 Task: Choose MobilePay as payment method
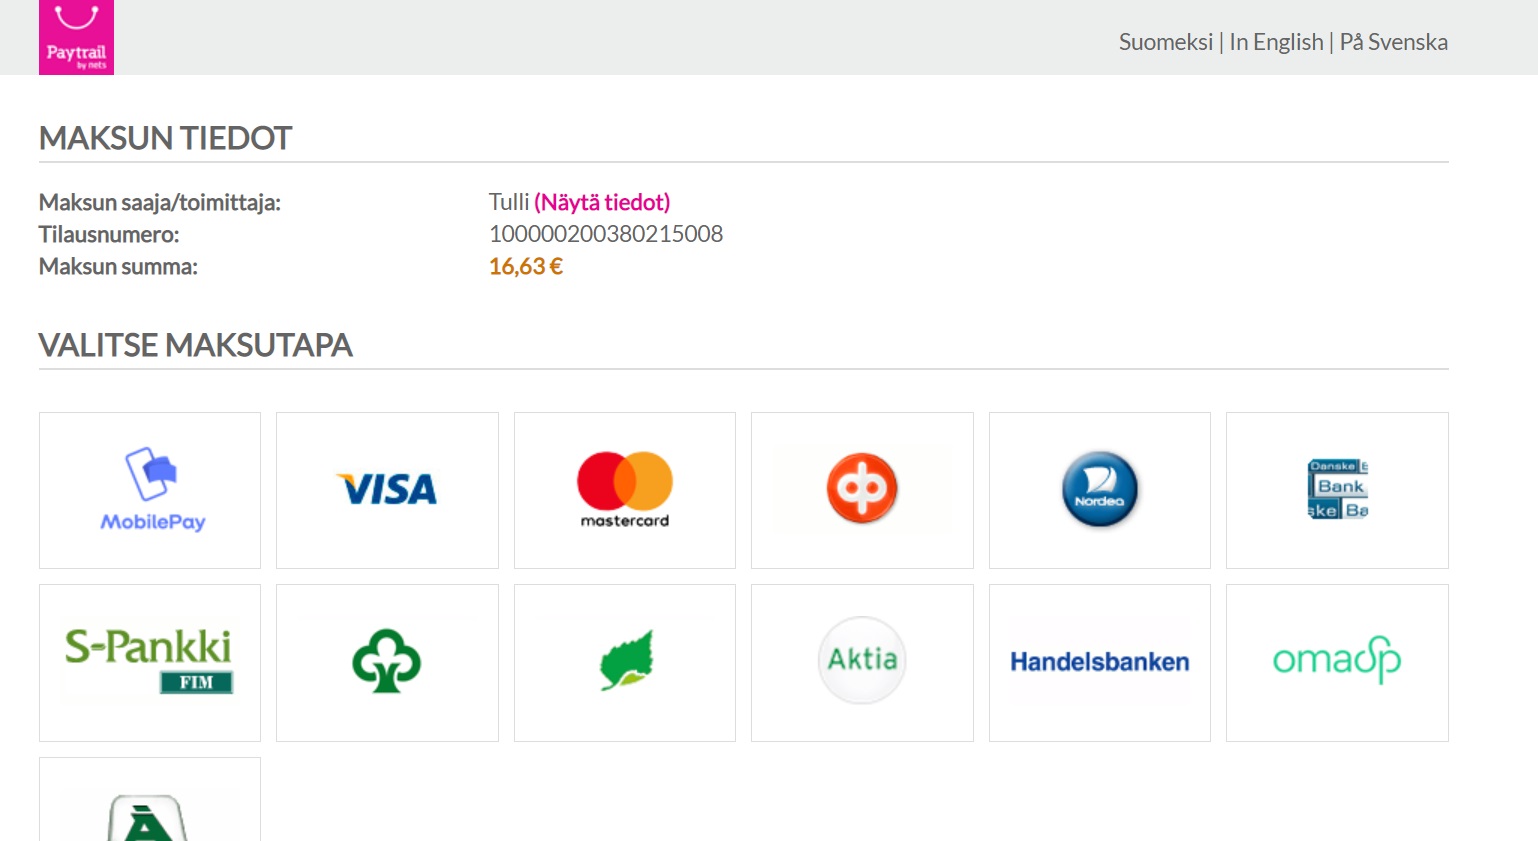coord(150,490)
